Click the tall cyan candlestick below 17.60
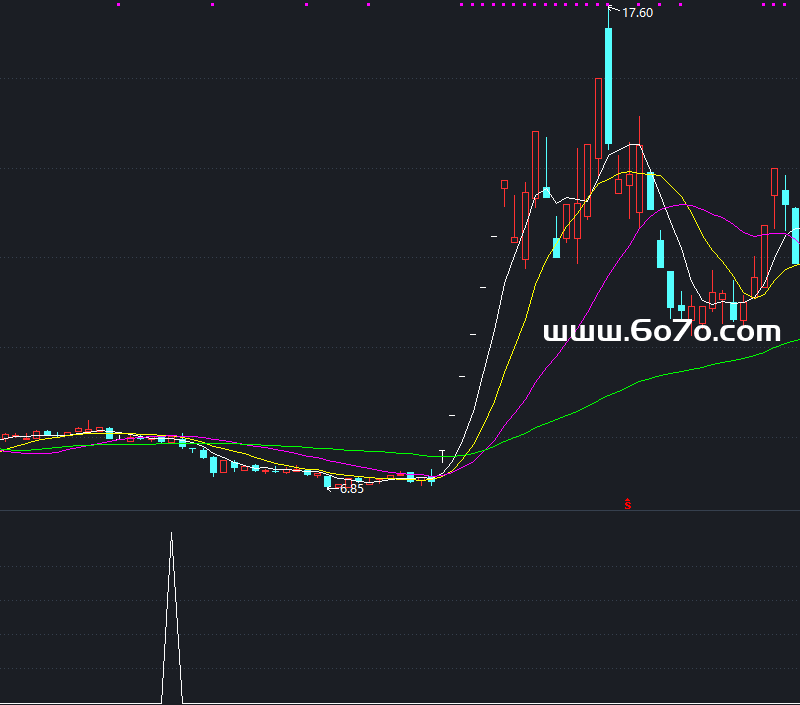The image size is (800, 705). (x=608, y=86)
